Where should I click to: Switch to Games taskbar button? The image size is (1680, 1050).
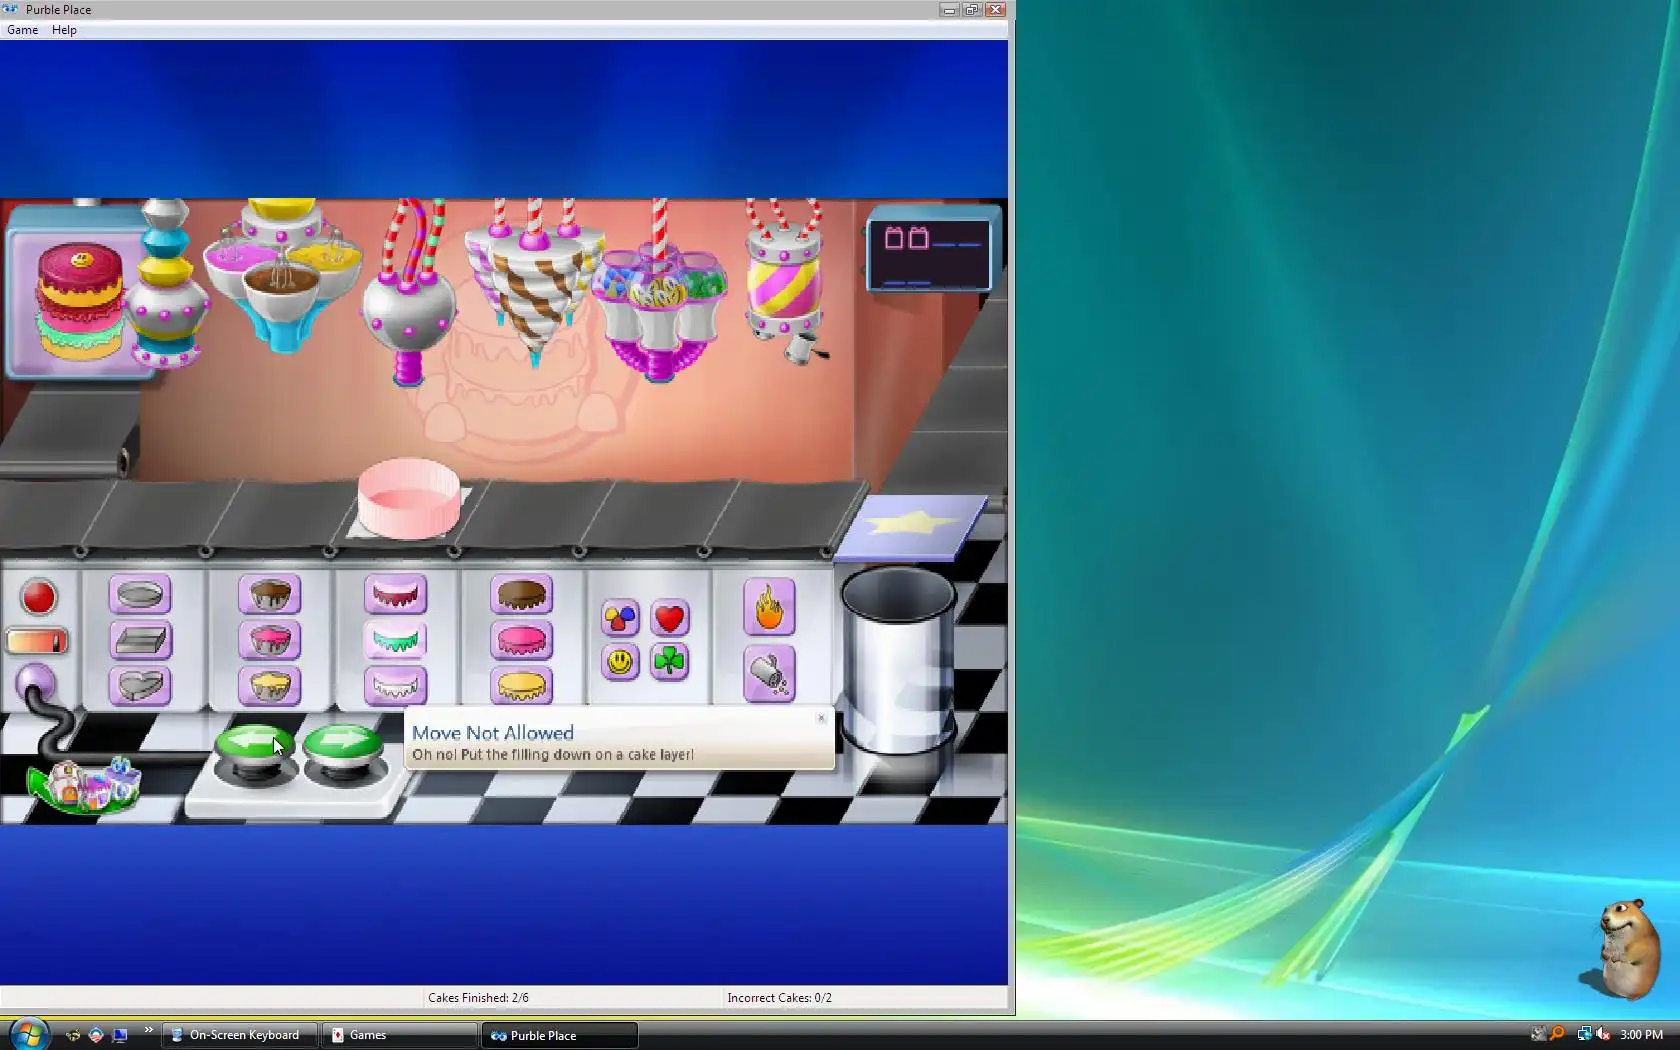click(400, 1035)
